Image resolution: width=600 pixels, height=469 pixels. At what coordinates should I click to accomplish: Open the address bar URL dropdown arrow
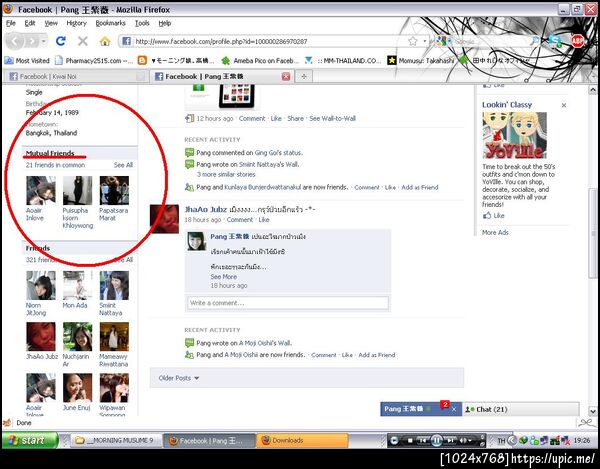point(425,41)
